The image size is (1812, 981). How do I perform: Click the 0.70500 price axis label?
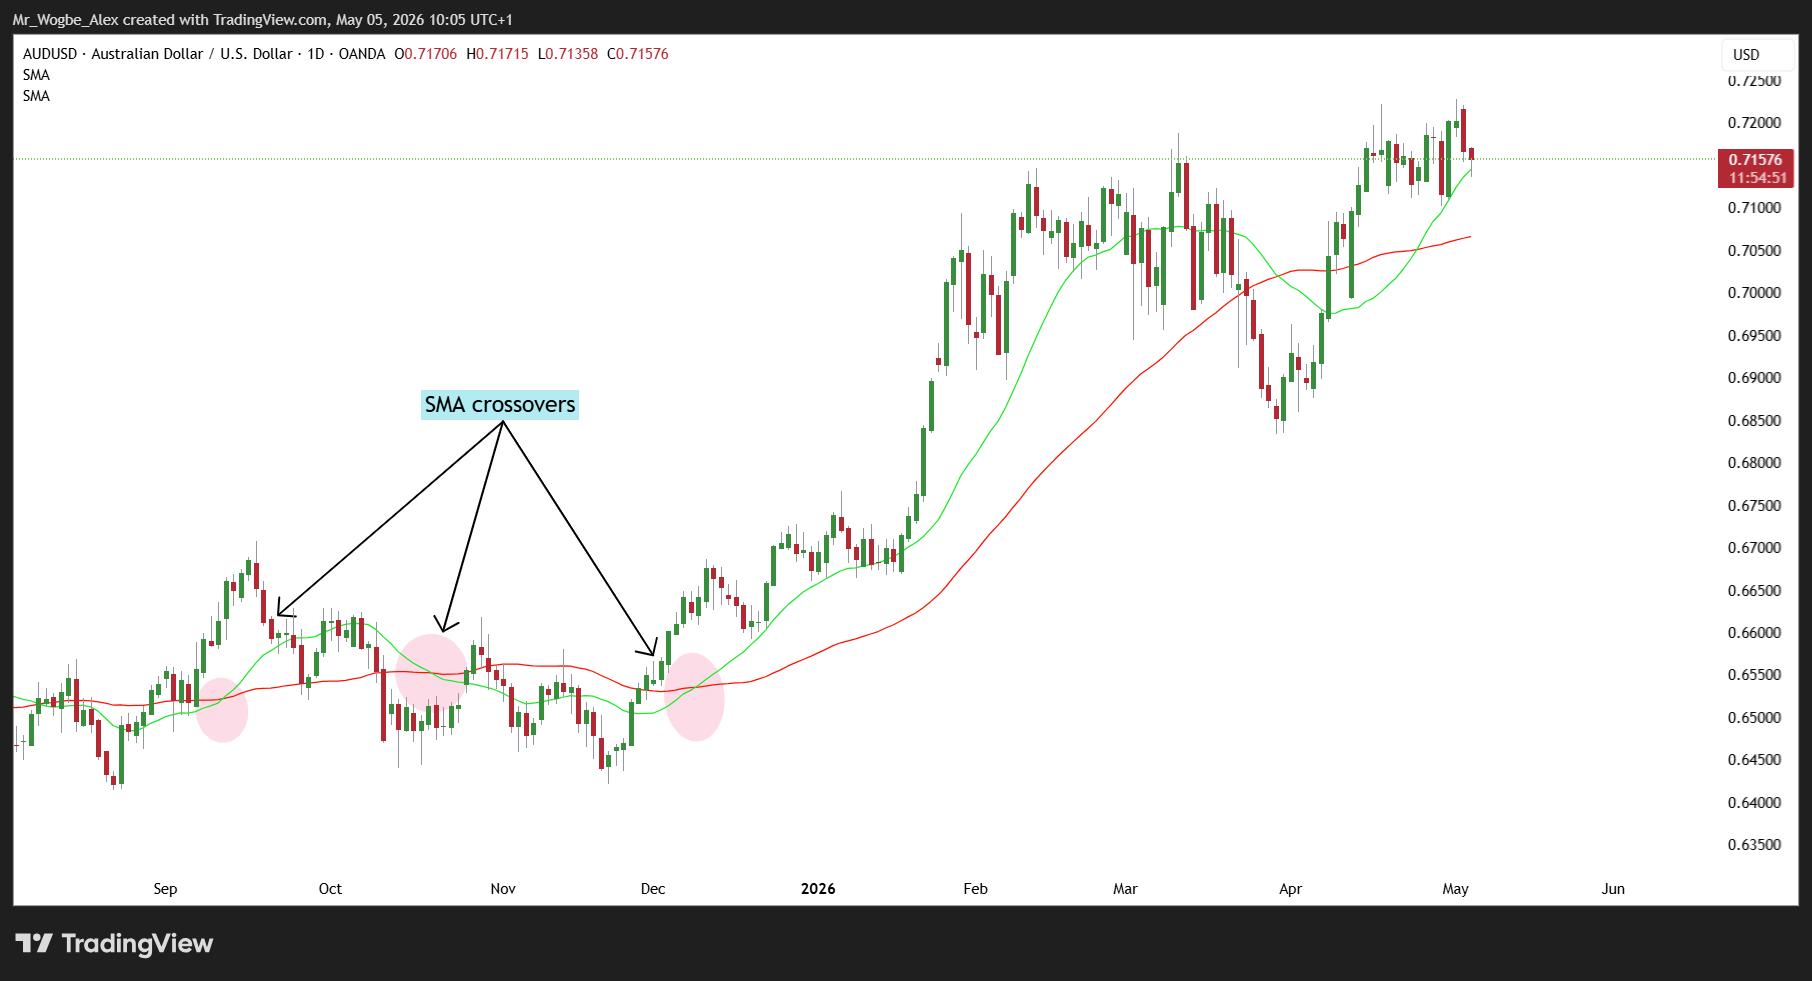[x=1754, y=251]
